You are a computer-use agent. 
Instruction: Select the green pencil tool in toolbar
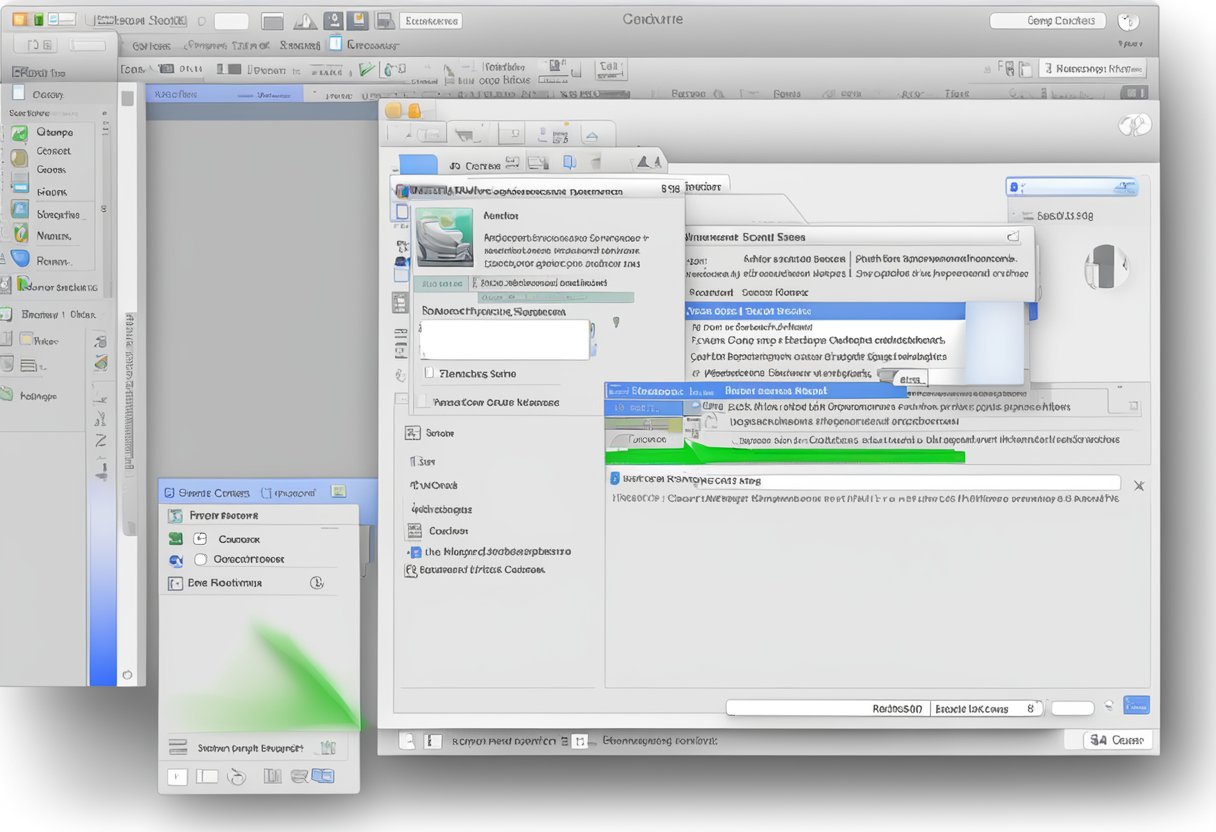(x=367, y=69)
